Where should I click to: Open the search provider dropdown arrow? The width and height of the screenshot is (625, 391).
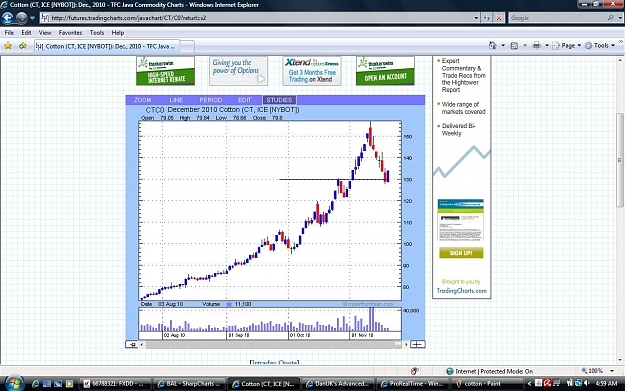click(x=620, y=18)
